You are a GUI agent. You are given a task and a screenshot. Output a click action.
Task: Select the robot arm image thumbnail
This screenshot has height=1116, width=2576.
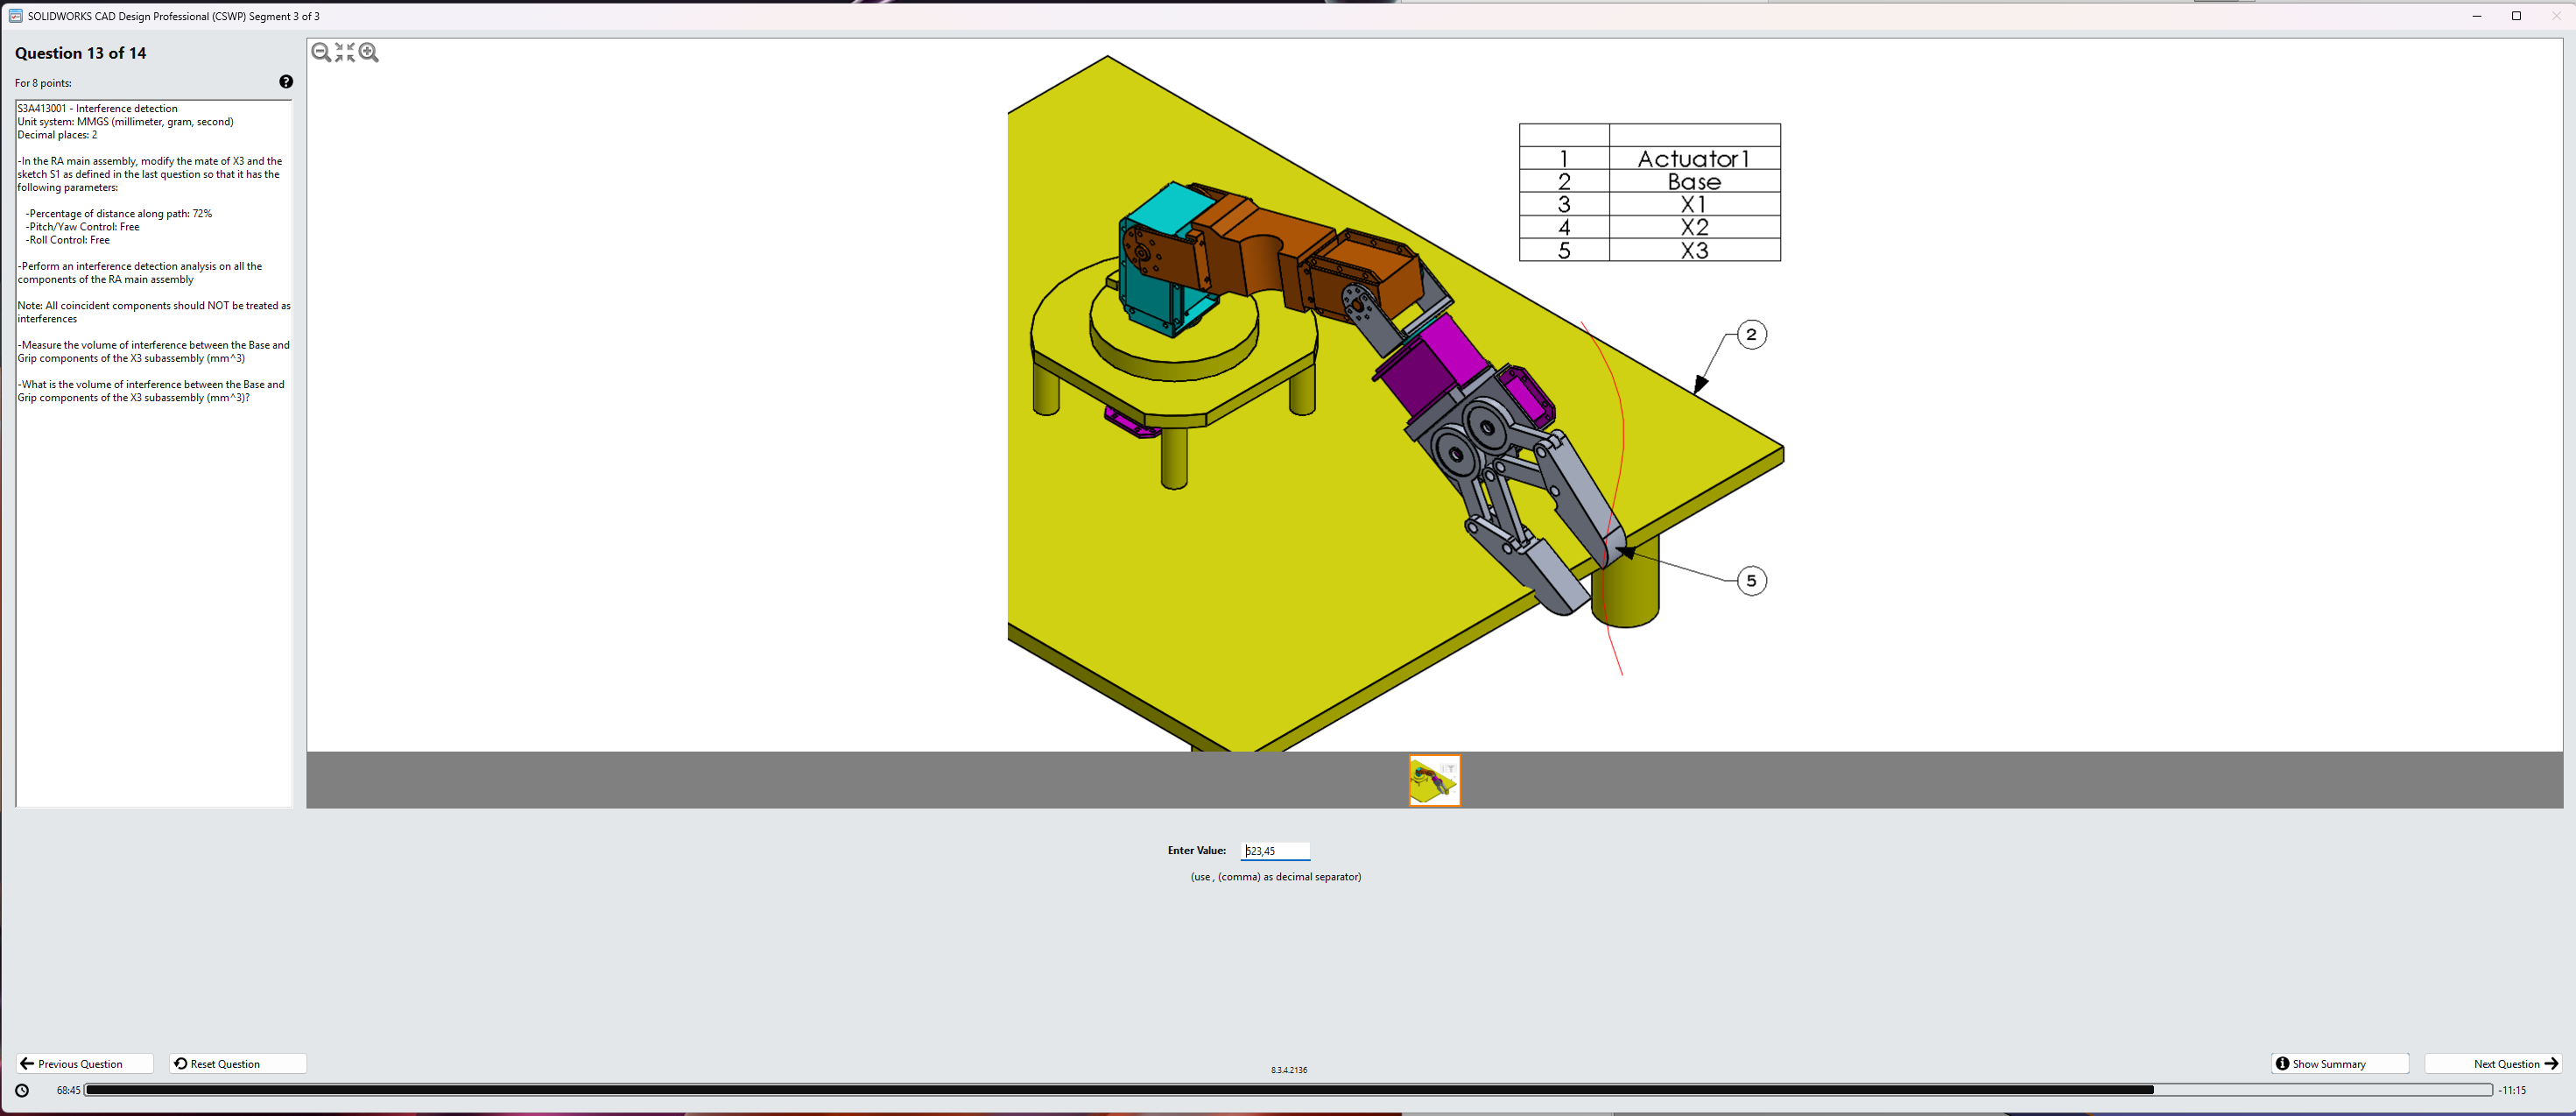(1434, 780)
